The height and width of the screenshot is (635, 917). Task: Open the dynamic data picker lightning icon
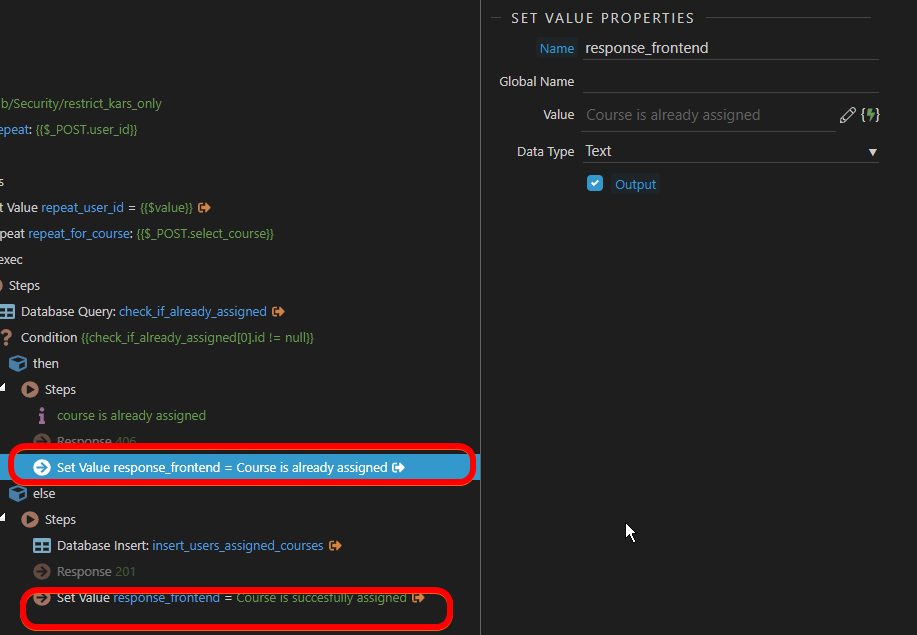(x=870, y=115)
